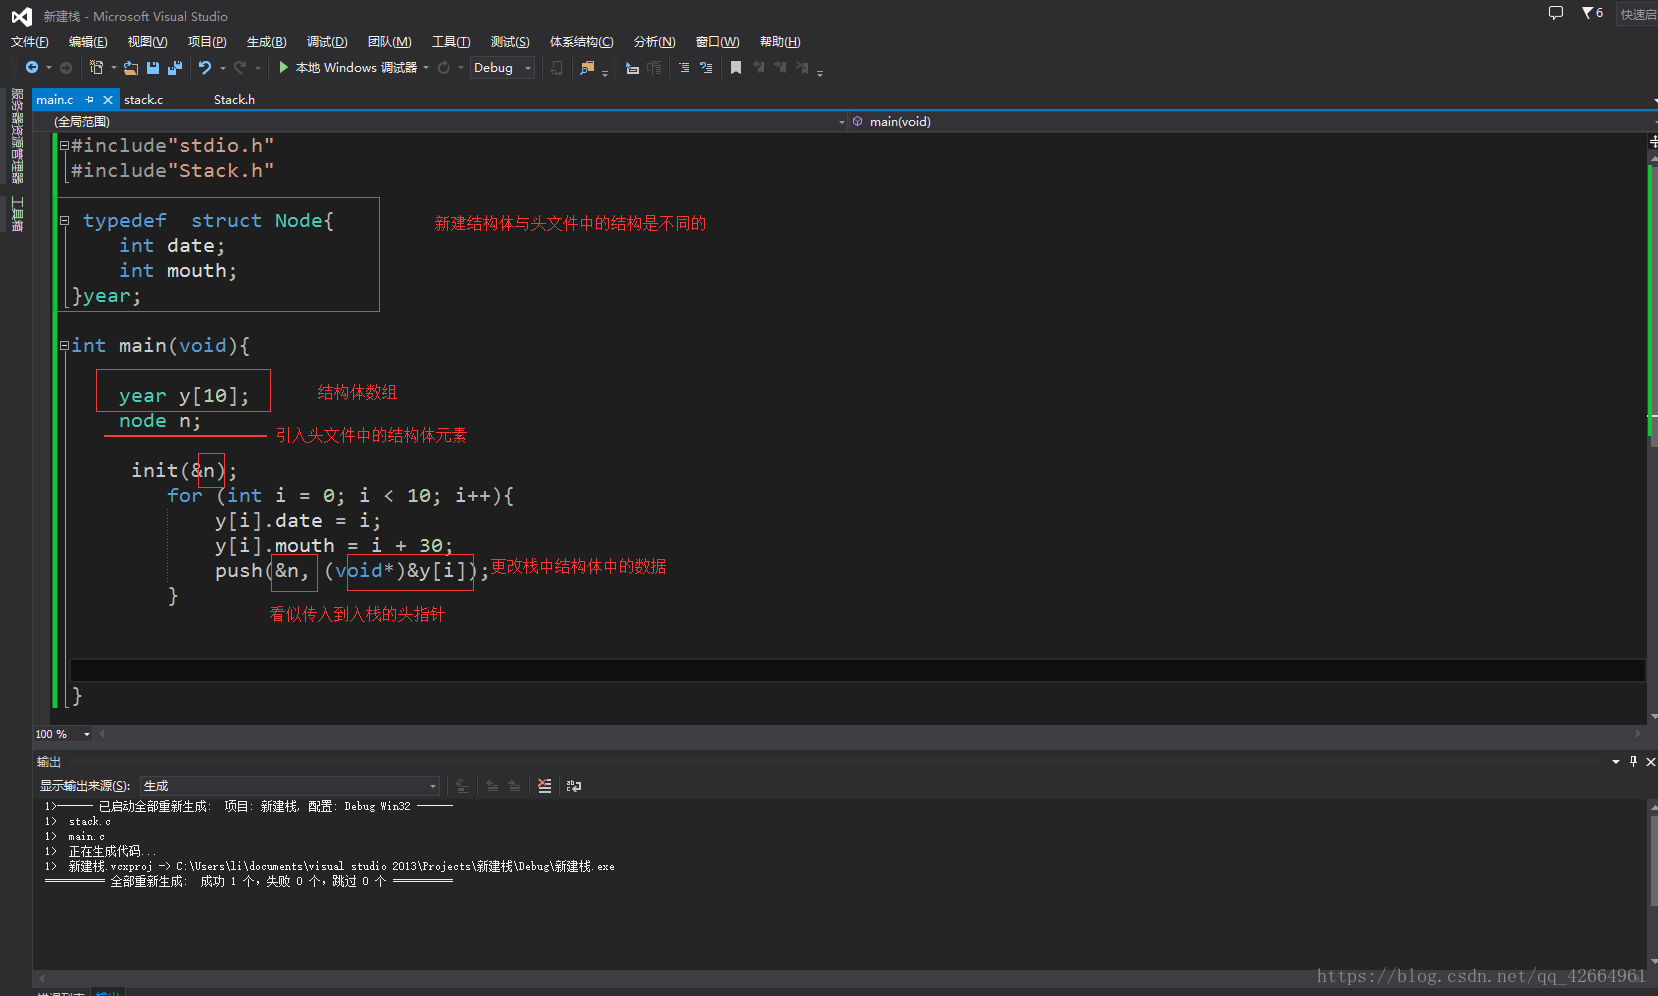
Task: Open the 文件(F) menu
Action: [30, 42]
